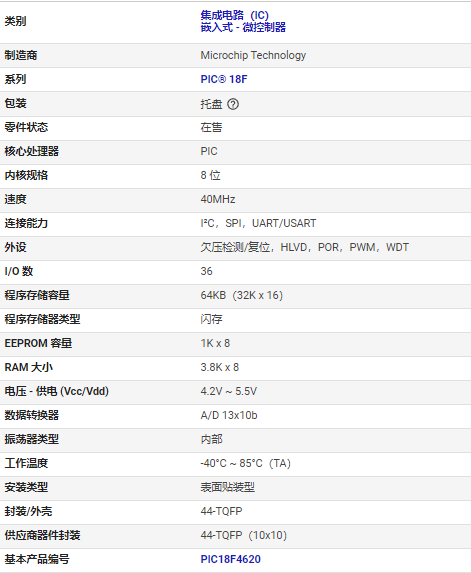Click the -40°C ~ 85°C operating temperature value
Image resolution: width=471 pixels, height=573 pixels.
click(246, 463)
